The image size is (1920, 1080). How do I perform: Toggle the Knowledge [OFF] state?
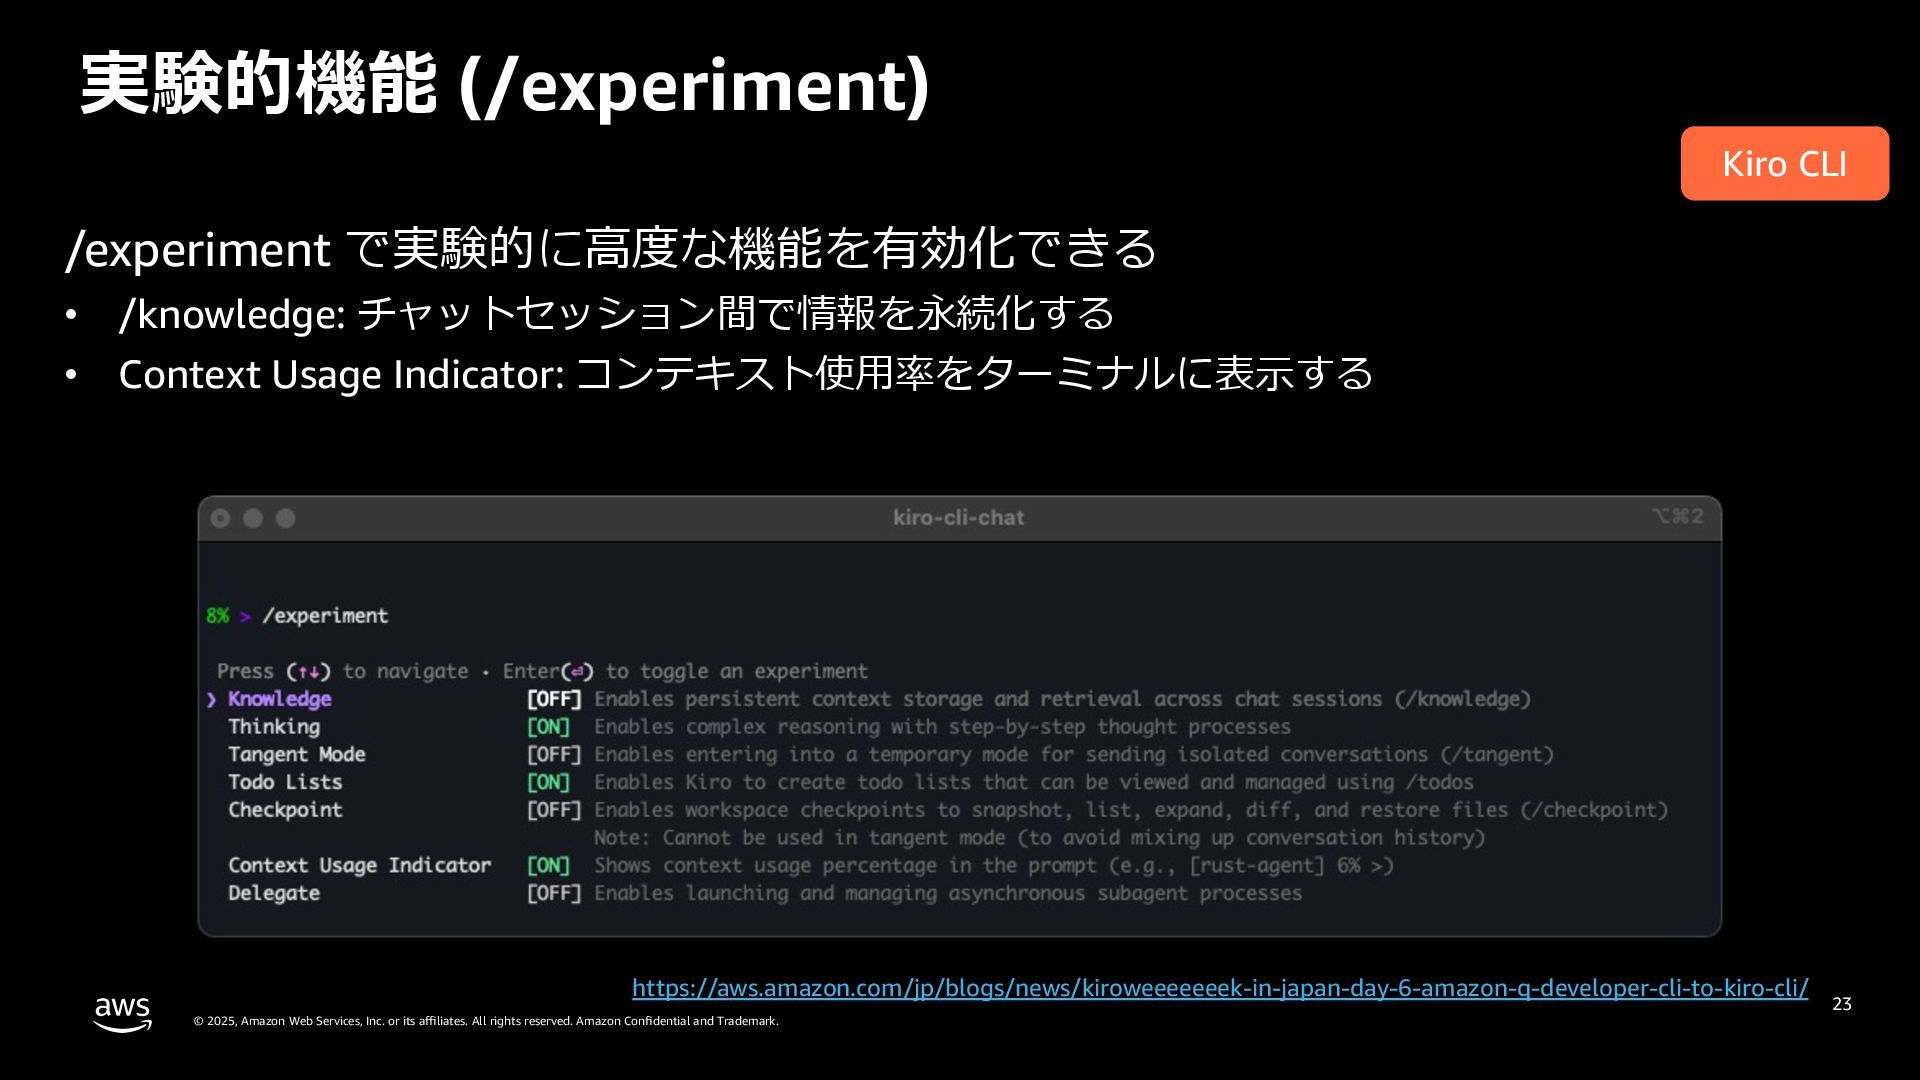(553, 699)
